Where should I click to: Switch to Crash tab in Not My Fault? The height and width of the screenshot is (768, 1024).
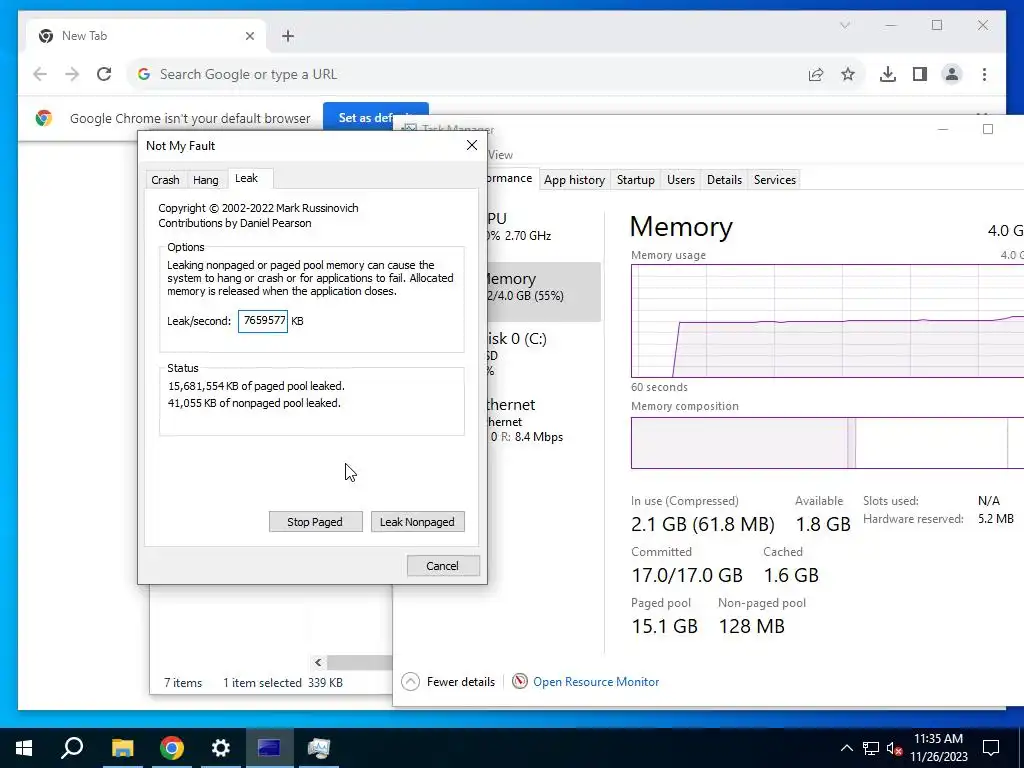(x=165, y=180)
